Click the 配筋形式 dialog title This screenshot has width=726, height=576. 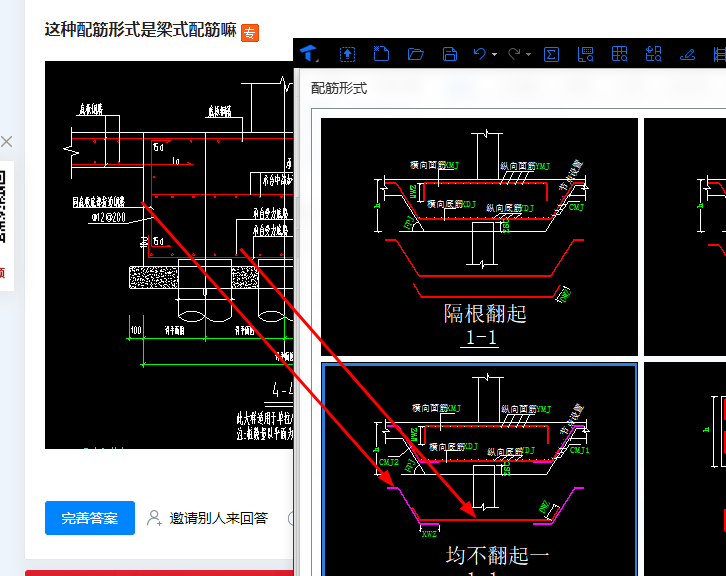(x=339, y=88)
